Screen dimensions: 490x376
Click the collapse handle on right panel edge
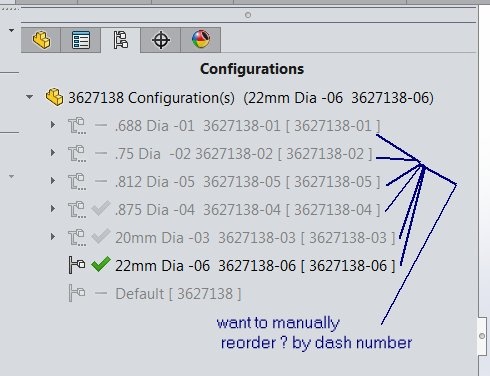click(x=482, y=336)
